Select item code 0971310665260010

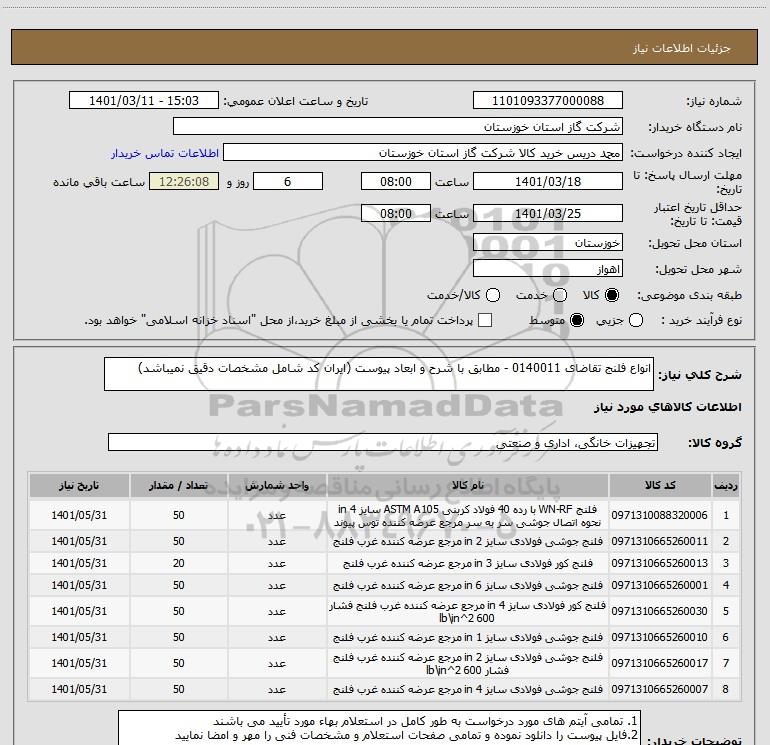click(x=660, y=637)
